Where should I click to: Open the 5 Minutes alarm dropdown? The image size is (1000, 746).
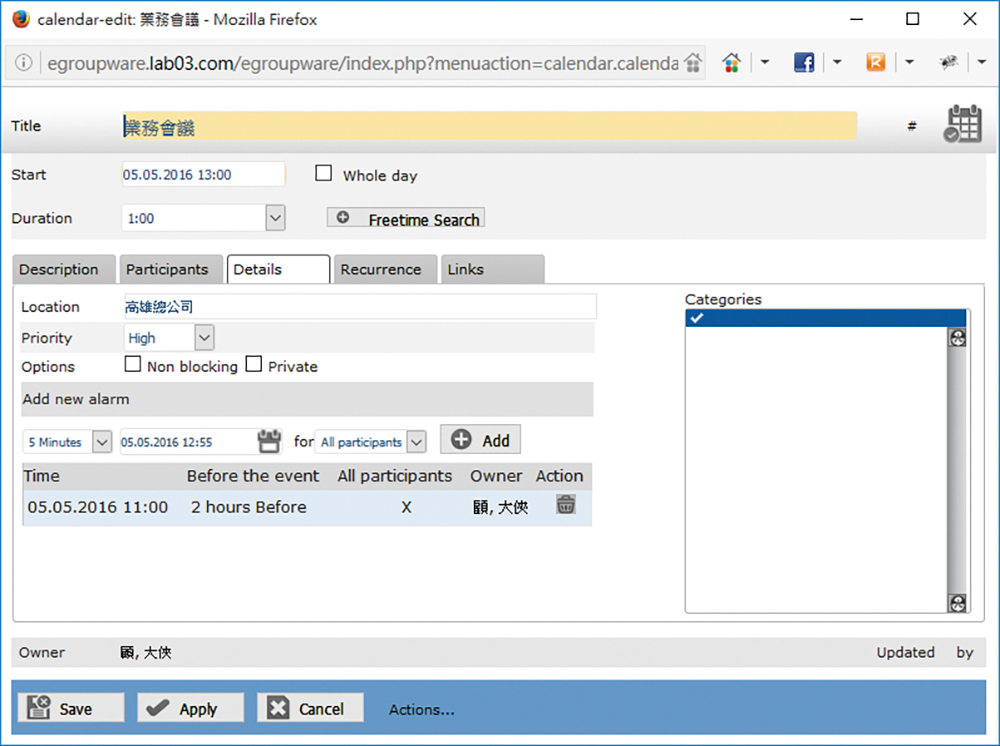[102, 441]
